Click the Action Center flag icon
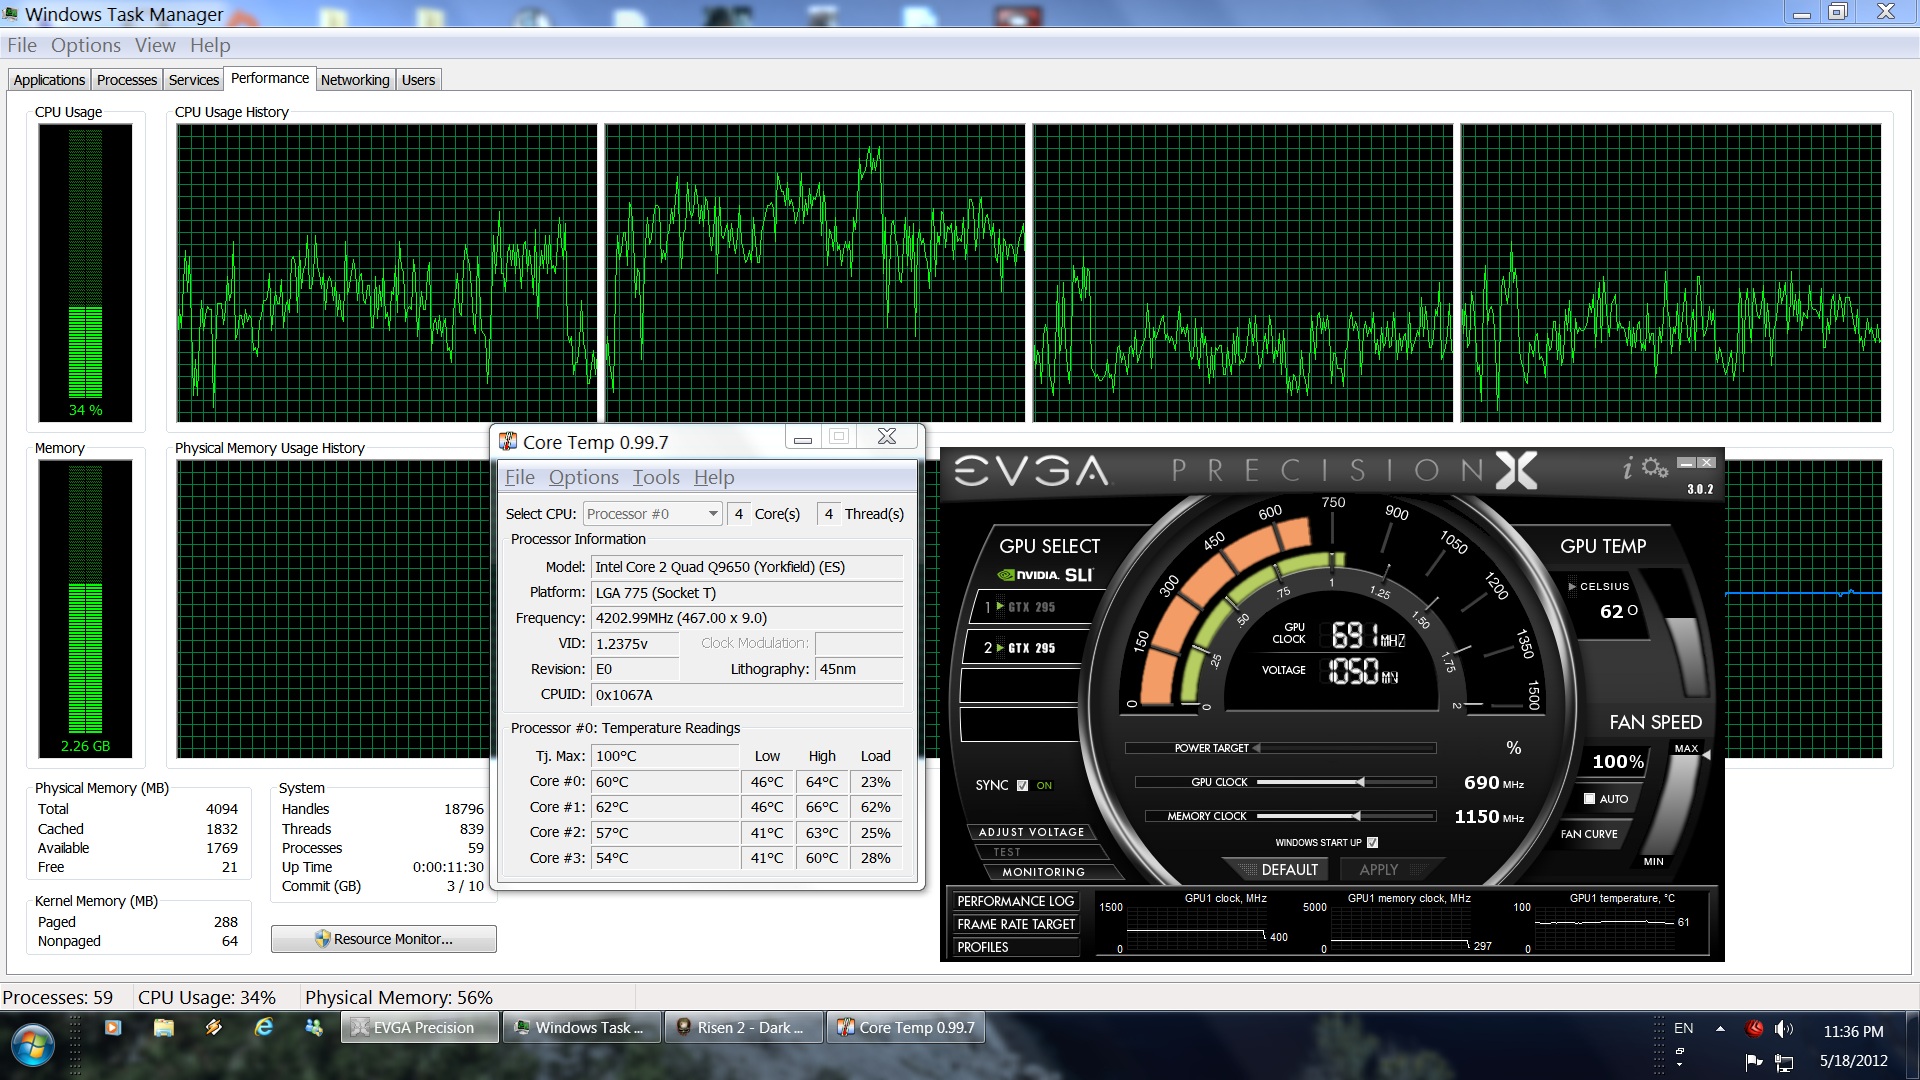 [x=1753, y=1061]
